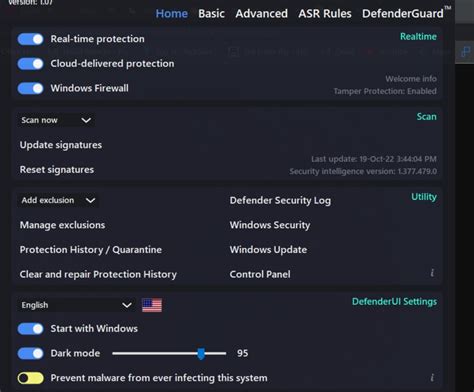Screen dimensions: 474x392
Task: Go to the ASR Rules tab
Action: point(325,14)
